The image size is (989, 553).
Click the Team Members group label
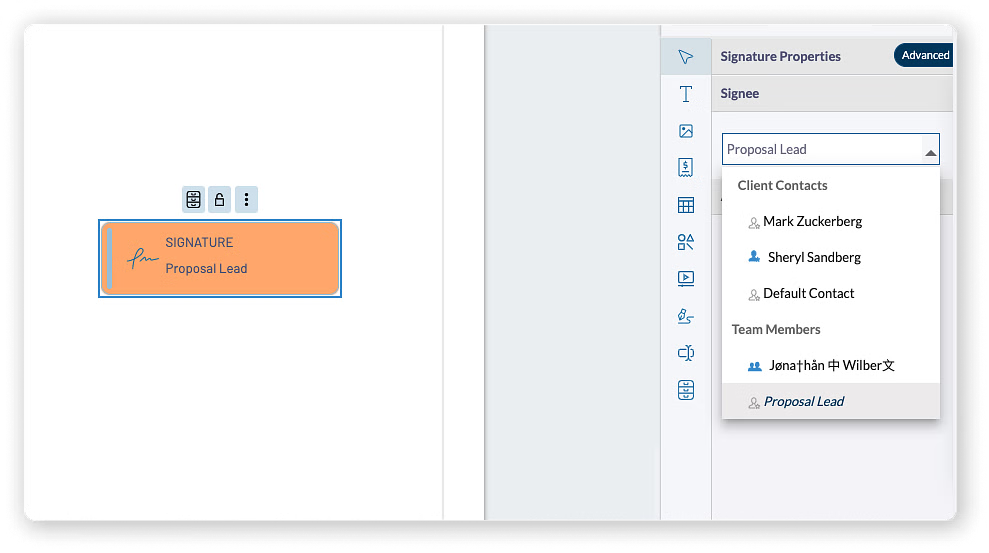[776, 329]
